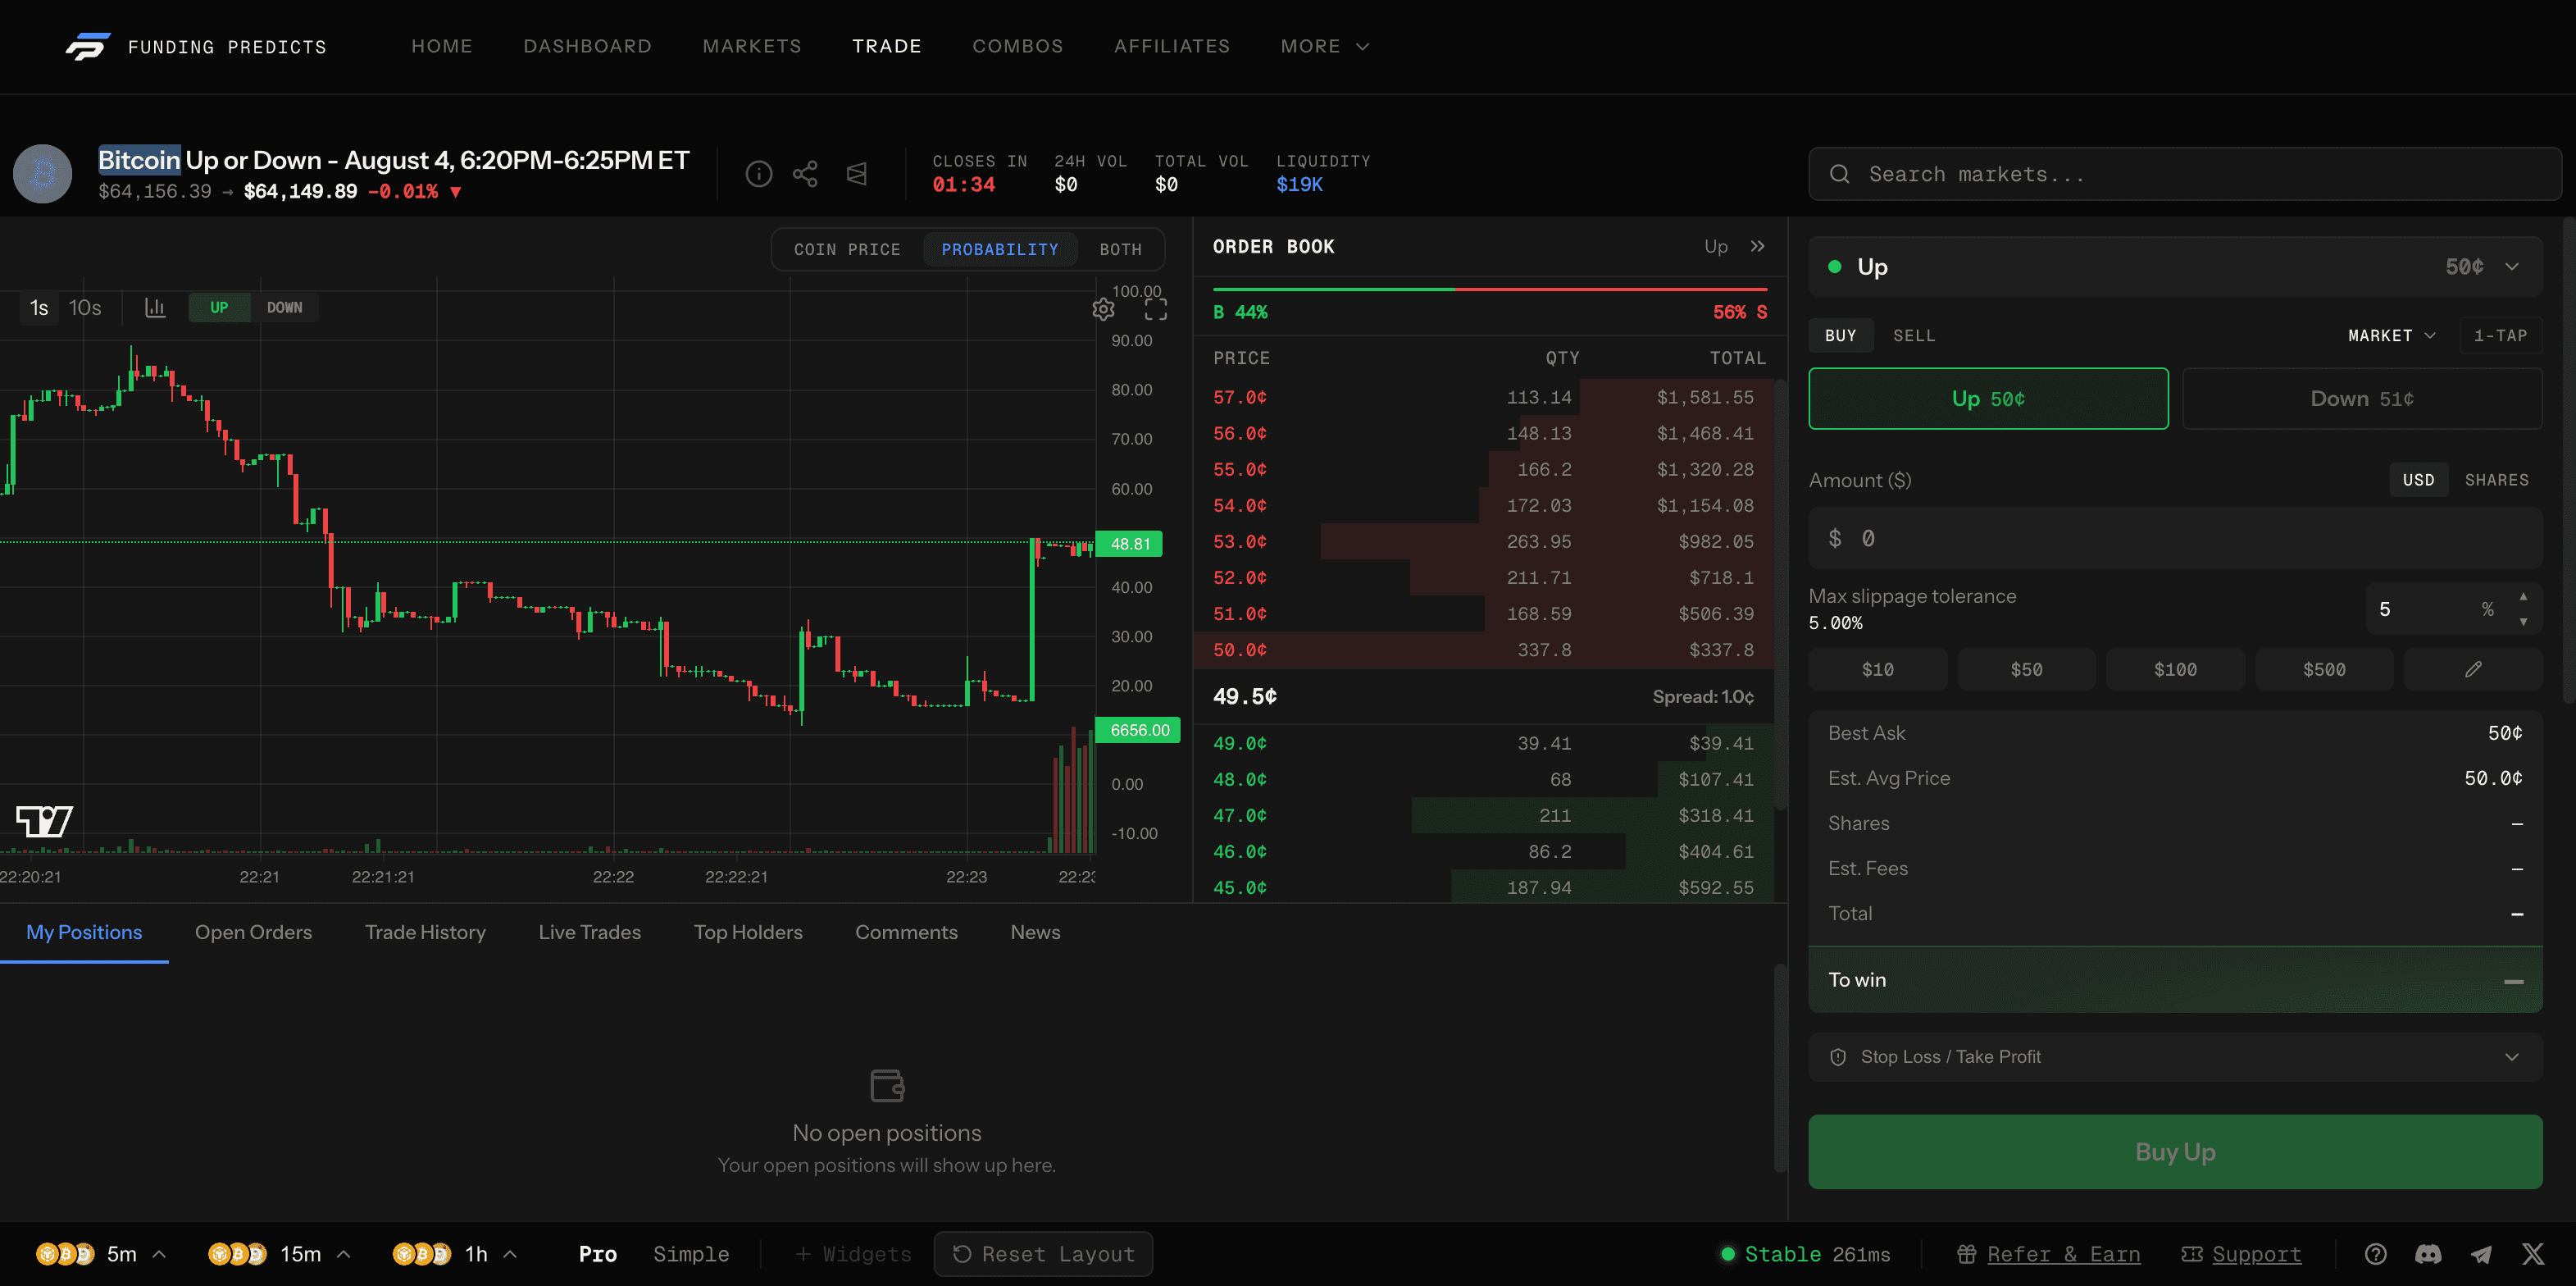Click Reset Layout button
Viewport: 2576px width, 1286px height.
pos(1043,1254)
